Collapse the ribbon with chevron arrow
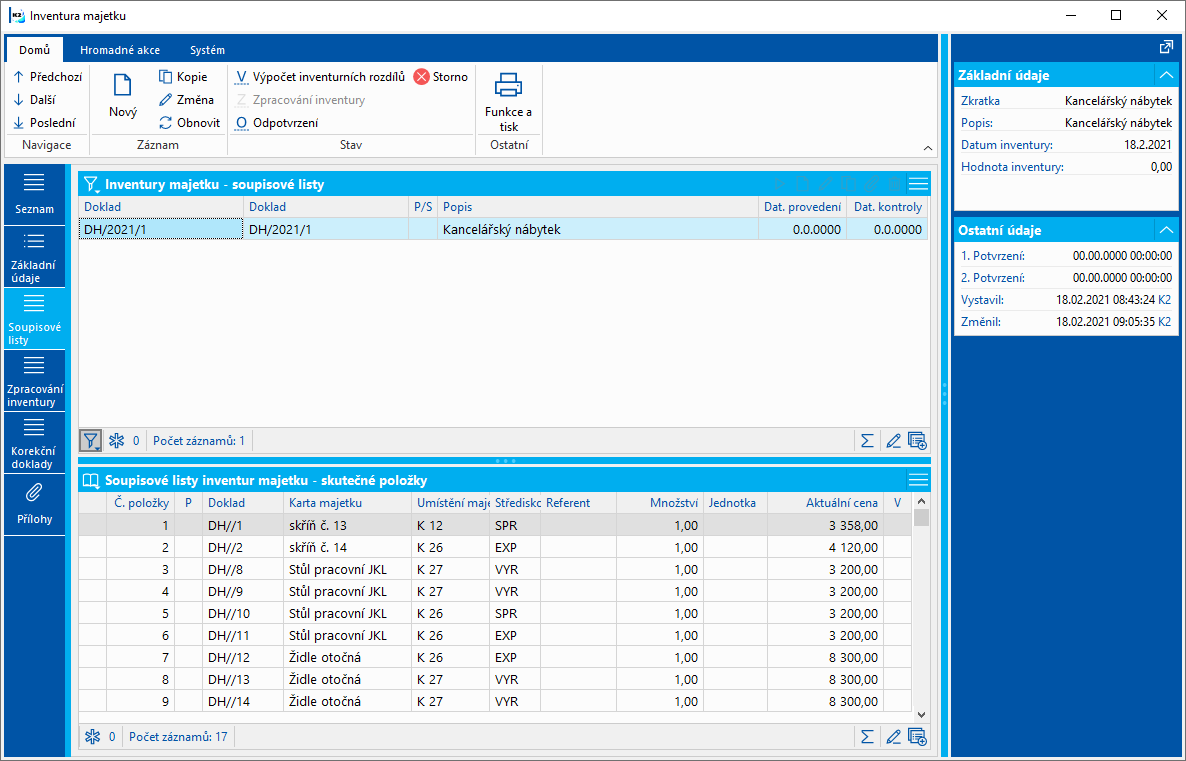The height and width of the screenshot is (761, 1186). tap(927, 147)
